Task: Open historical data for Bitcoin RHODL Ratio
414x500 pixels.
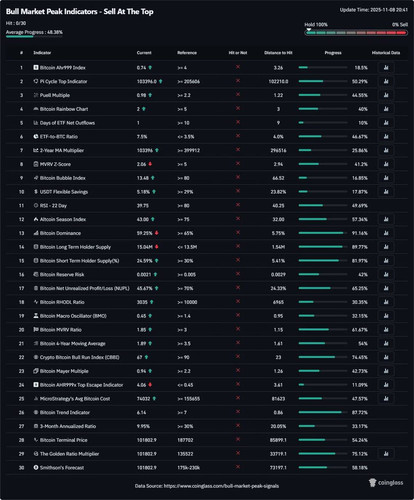Action: (386, 302)
